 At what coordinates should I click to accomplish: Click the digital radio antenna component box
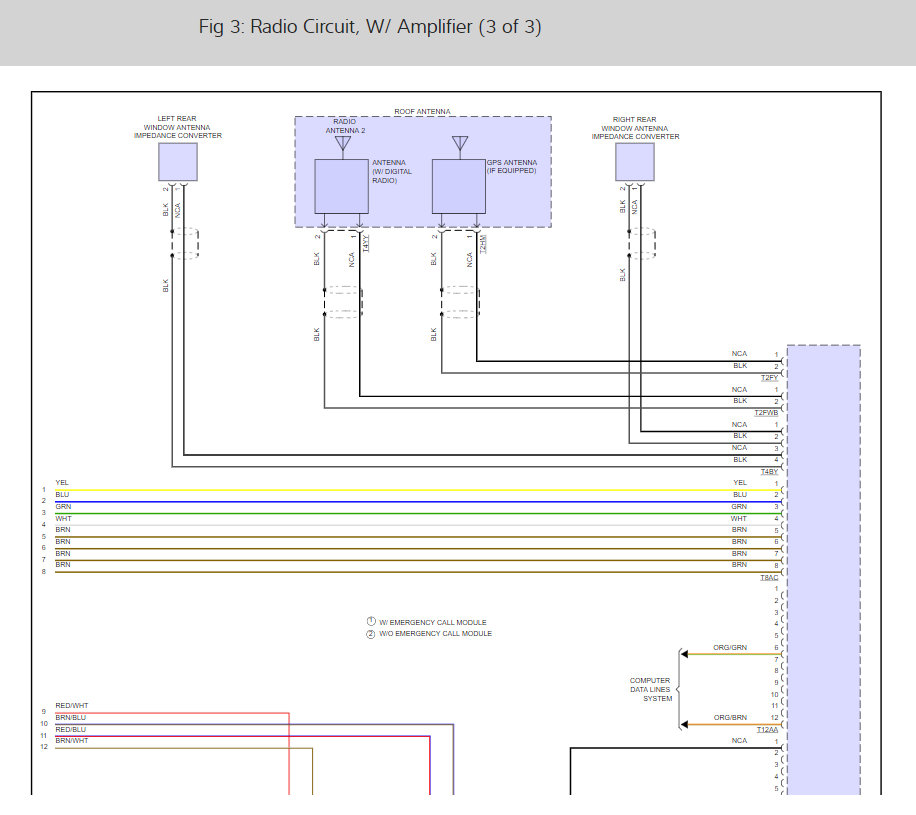point(342,186)
